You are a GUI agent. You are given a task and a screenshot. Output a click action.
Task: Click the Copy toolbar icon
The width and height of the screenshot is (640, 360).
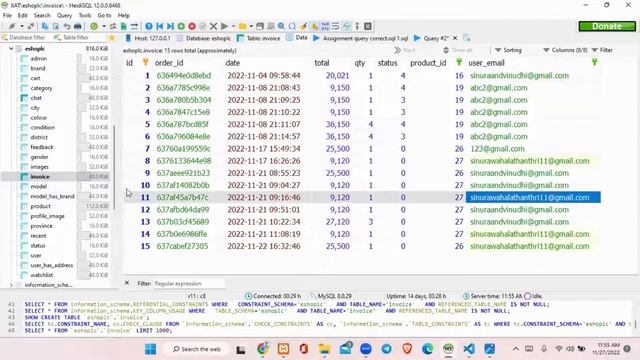point(45,26)
